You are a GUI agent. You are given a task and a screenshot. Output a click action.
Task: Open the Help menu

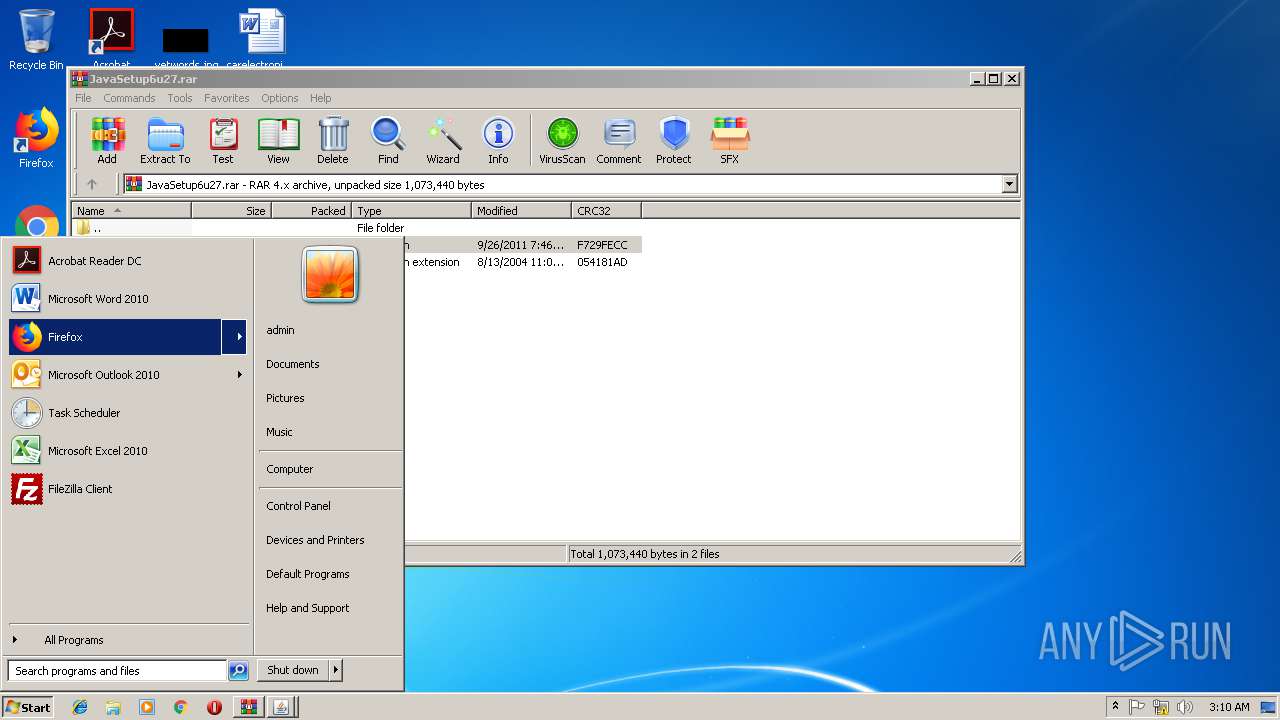click(x=320, y=98)
